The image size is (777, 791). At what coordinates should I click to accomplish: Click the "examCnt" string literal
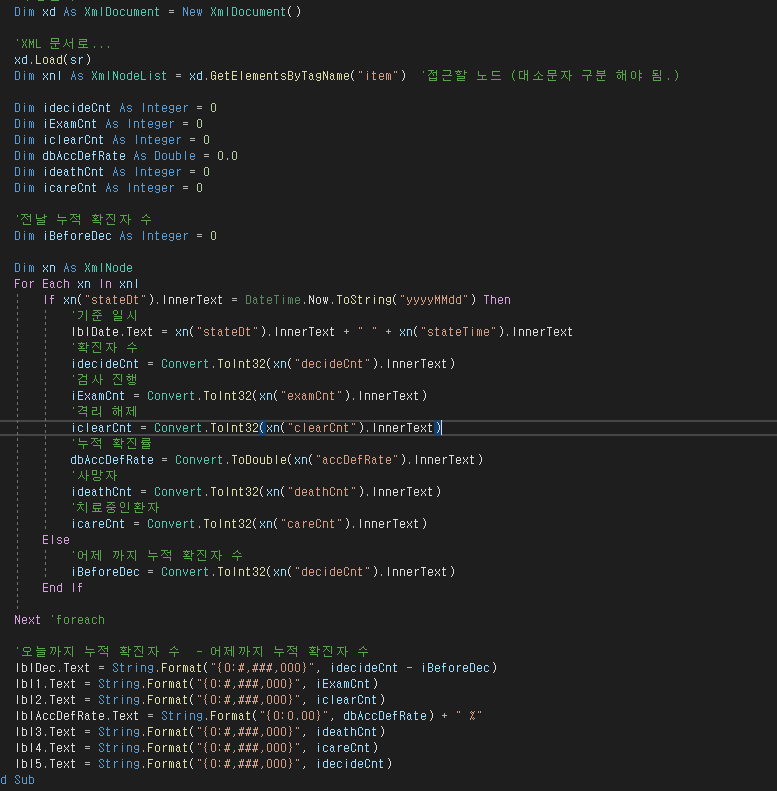tap(315, 396)
